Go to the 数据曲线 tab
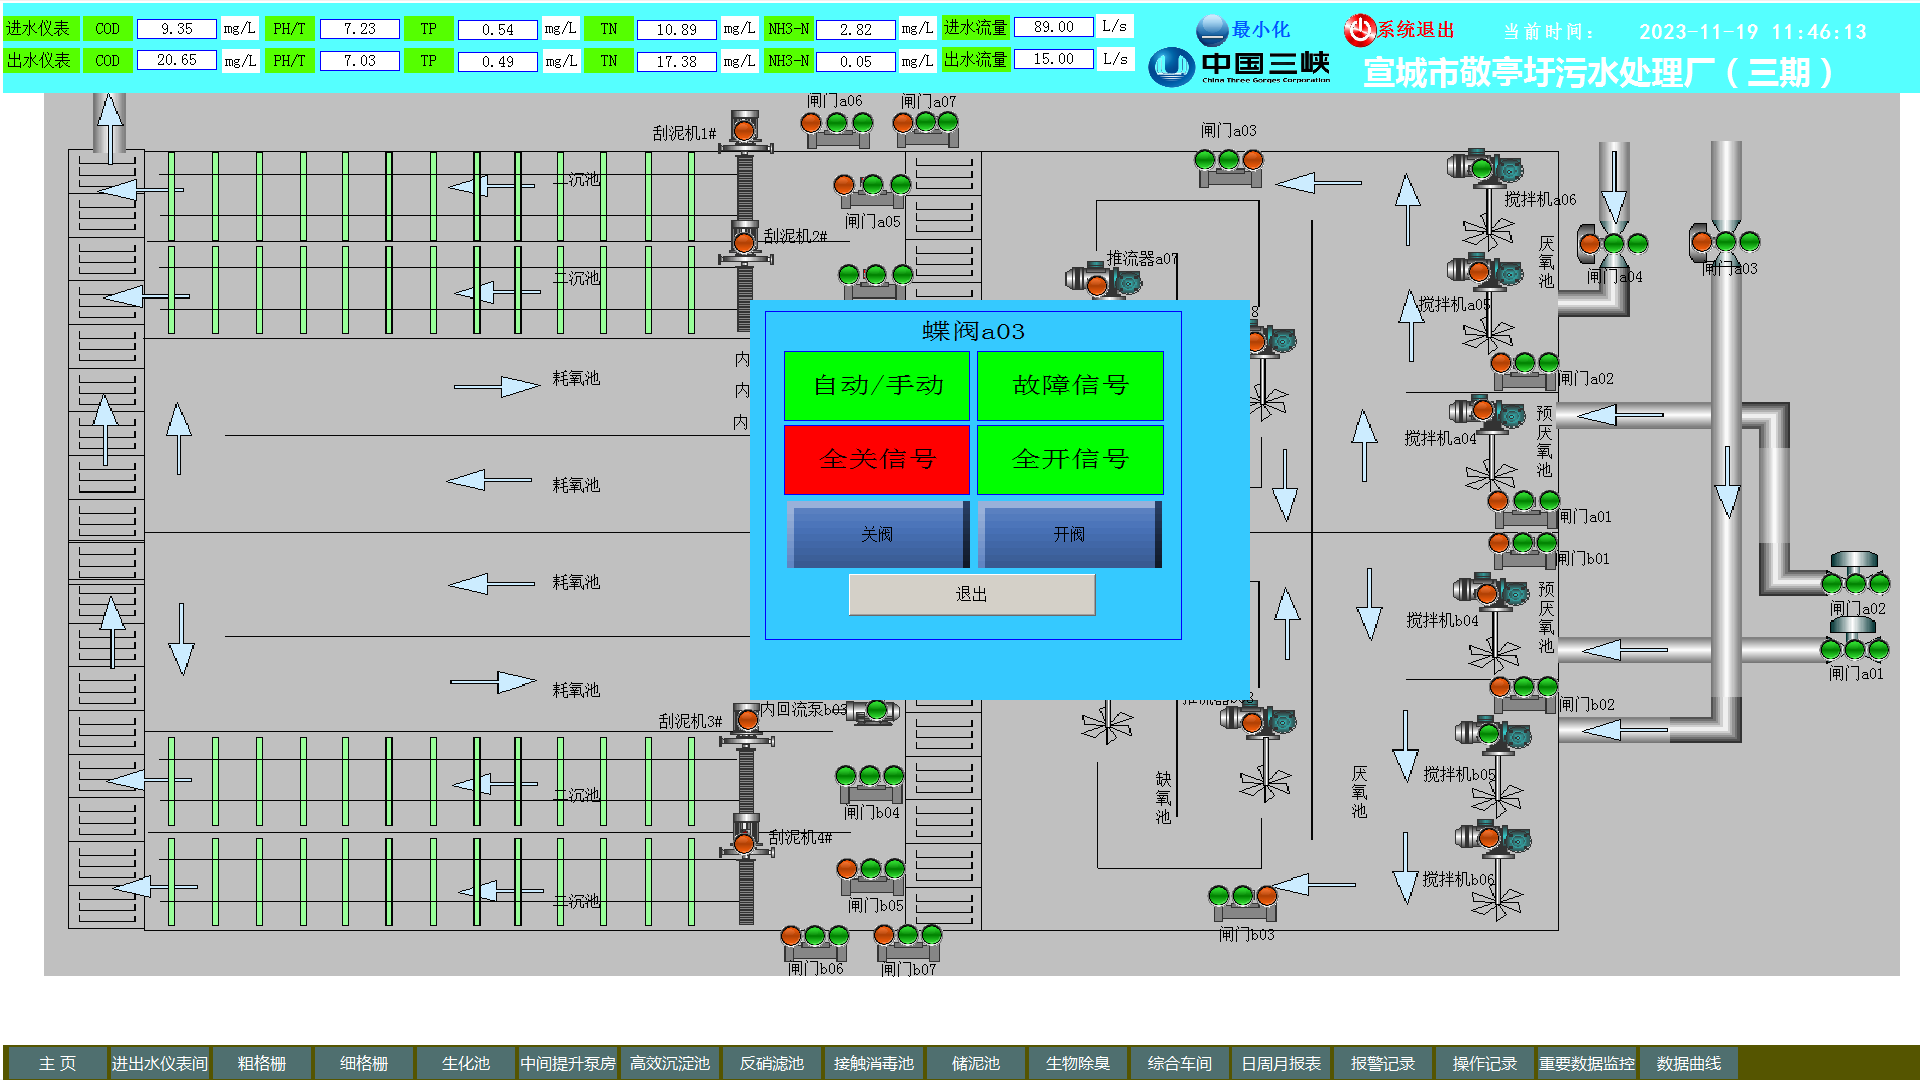This screenshot has width=1920, height=1080. (x=1688, y=1063)
